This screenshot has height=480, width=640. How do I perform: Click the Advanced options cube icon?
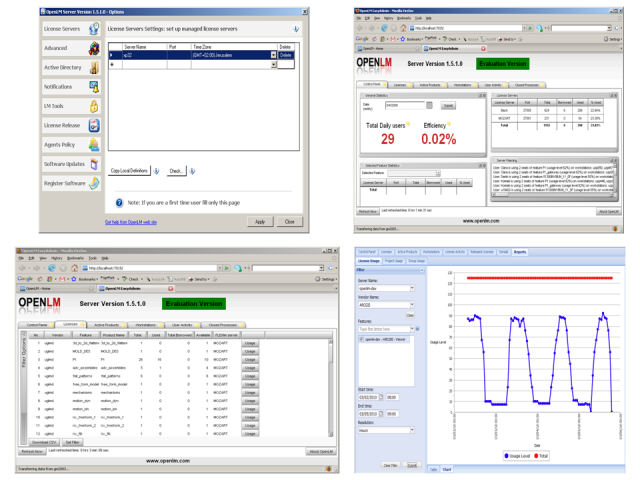(93, 48)
